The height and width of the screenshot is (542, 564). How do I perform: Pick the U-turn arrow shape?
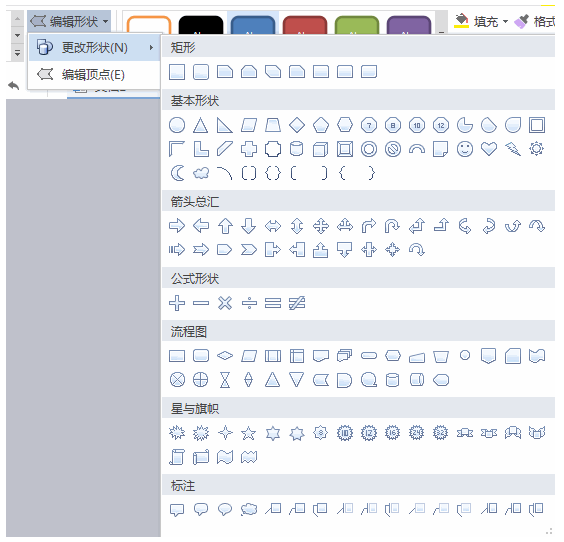click(x=392, y=226)
